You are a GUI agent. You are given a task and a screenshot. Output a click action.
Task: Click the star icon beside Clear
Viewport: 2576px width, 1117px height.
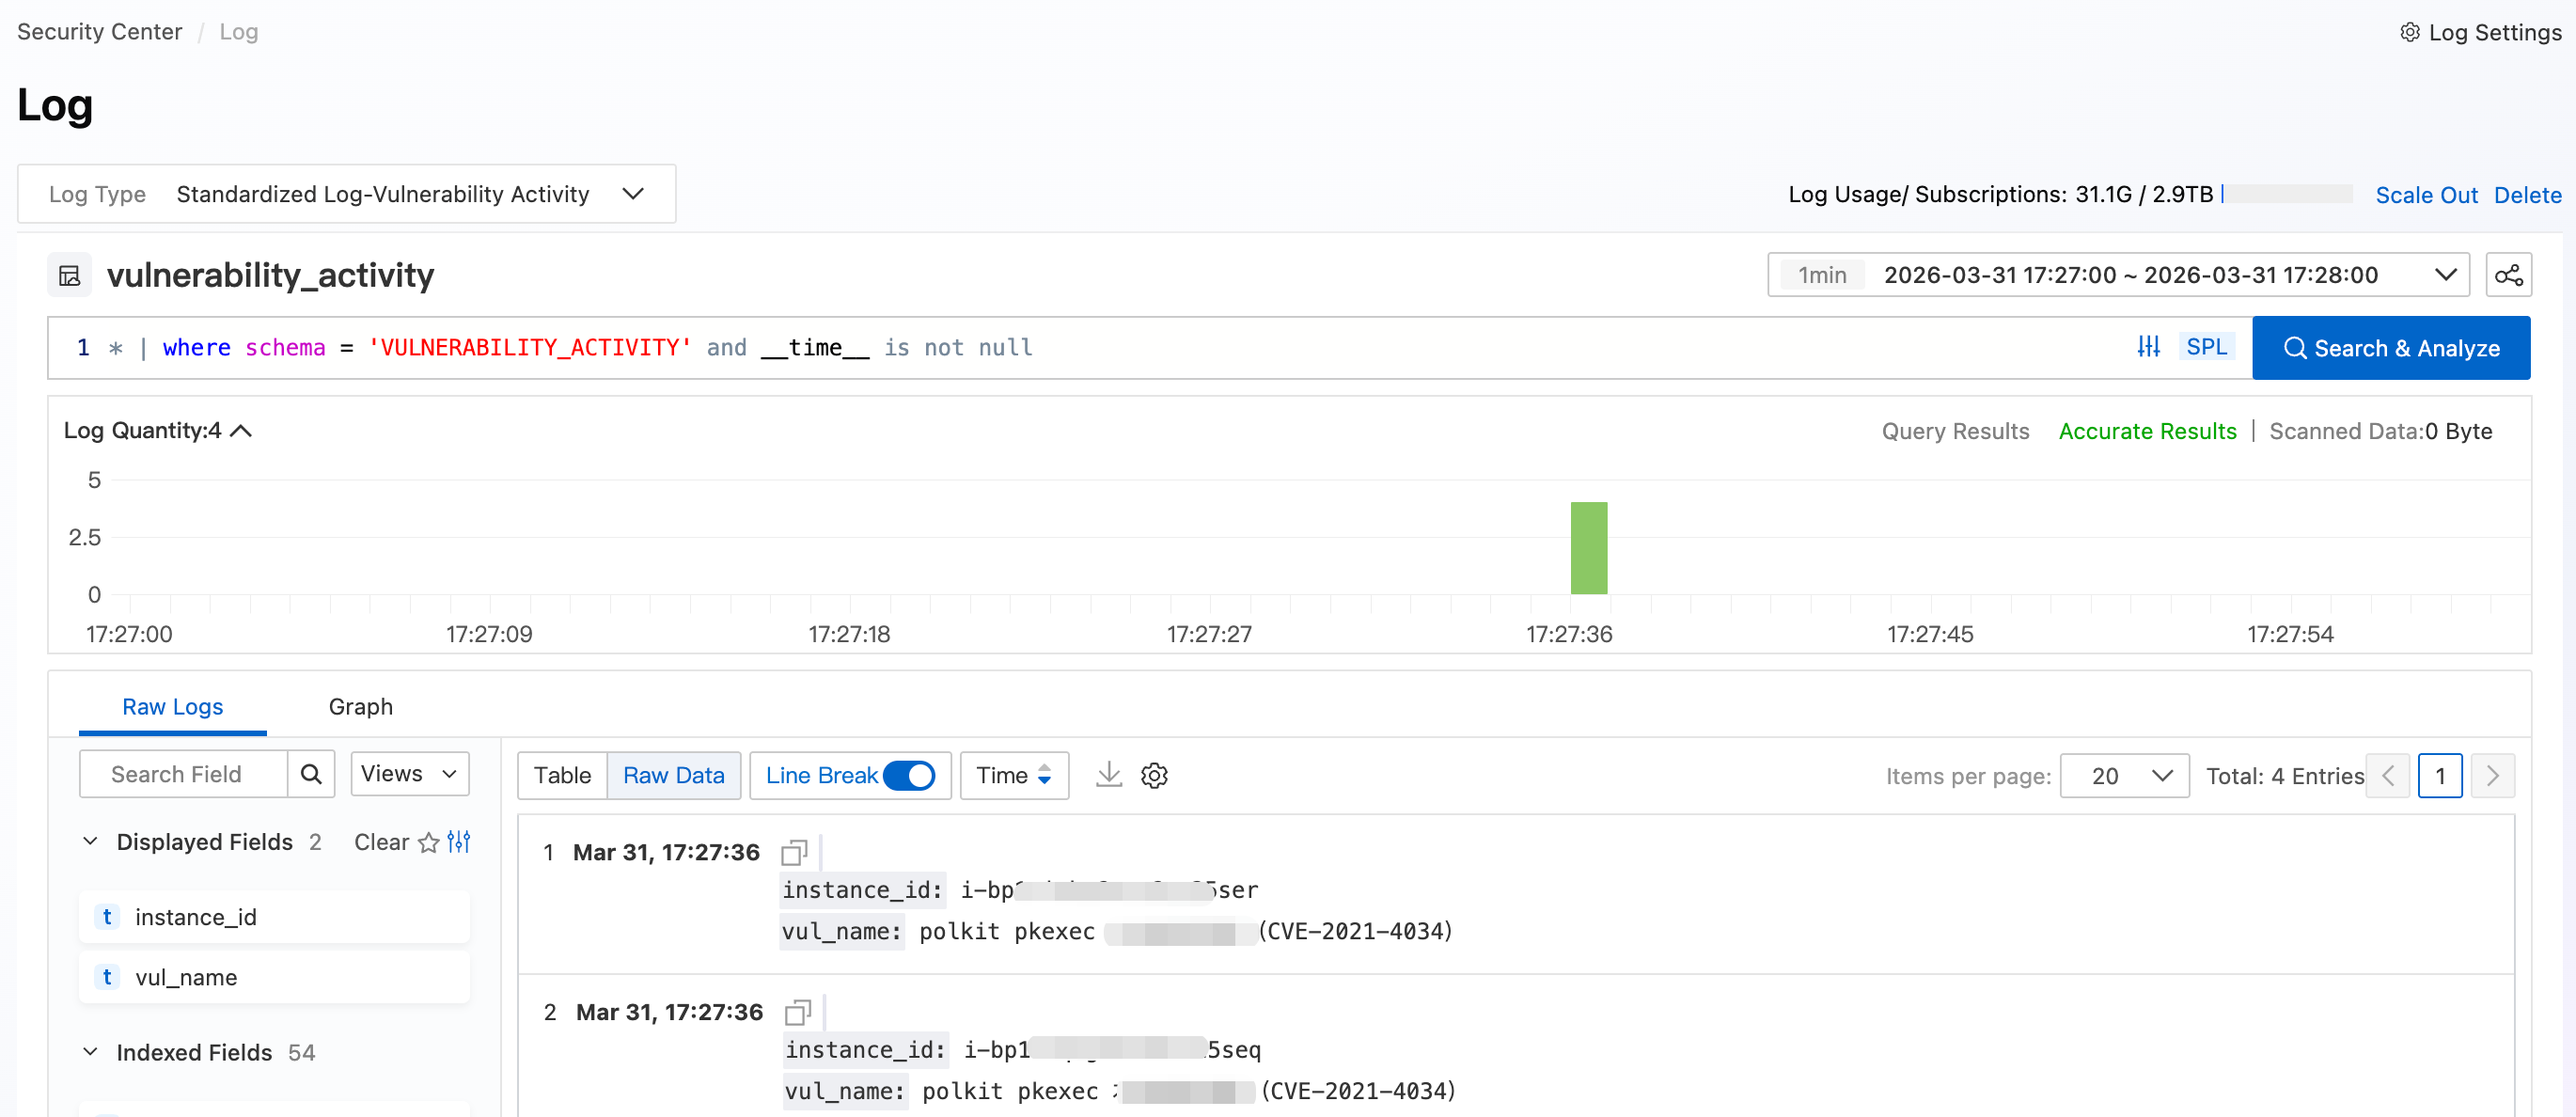coord(429,842)
